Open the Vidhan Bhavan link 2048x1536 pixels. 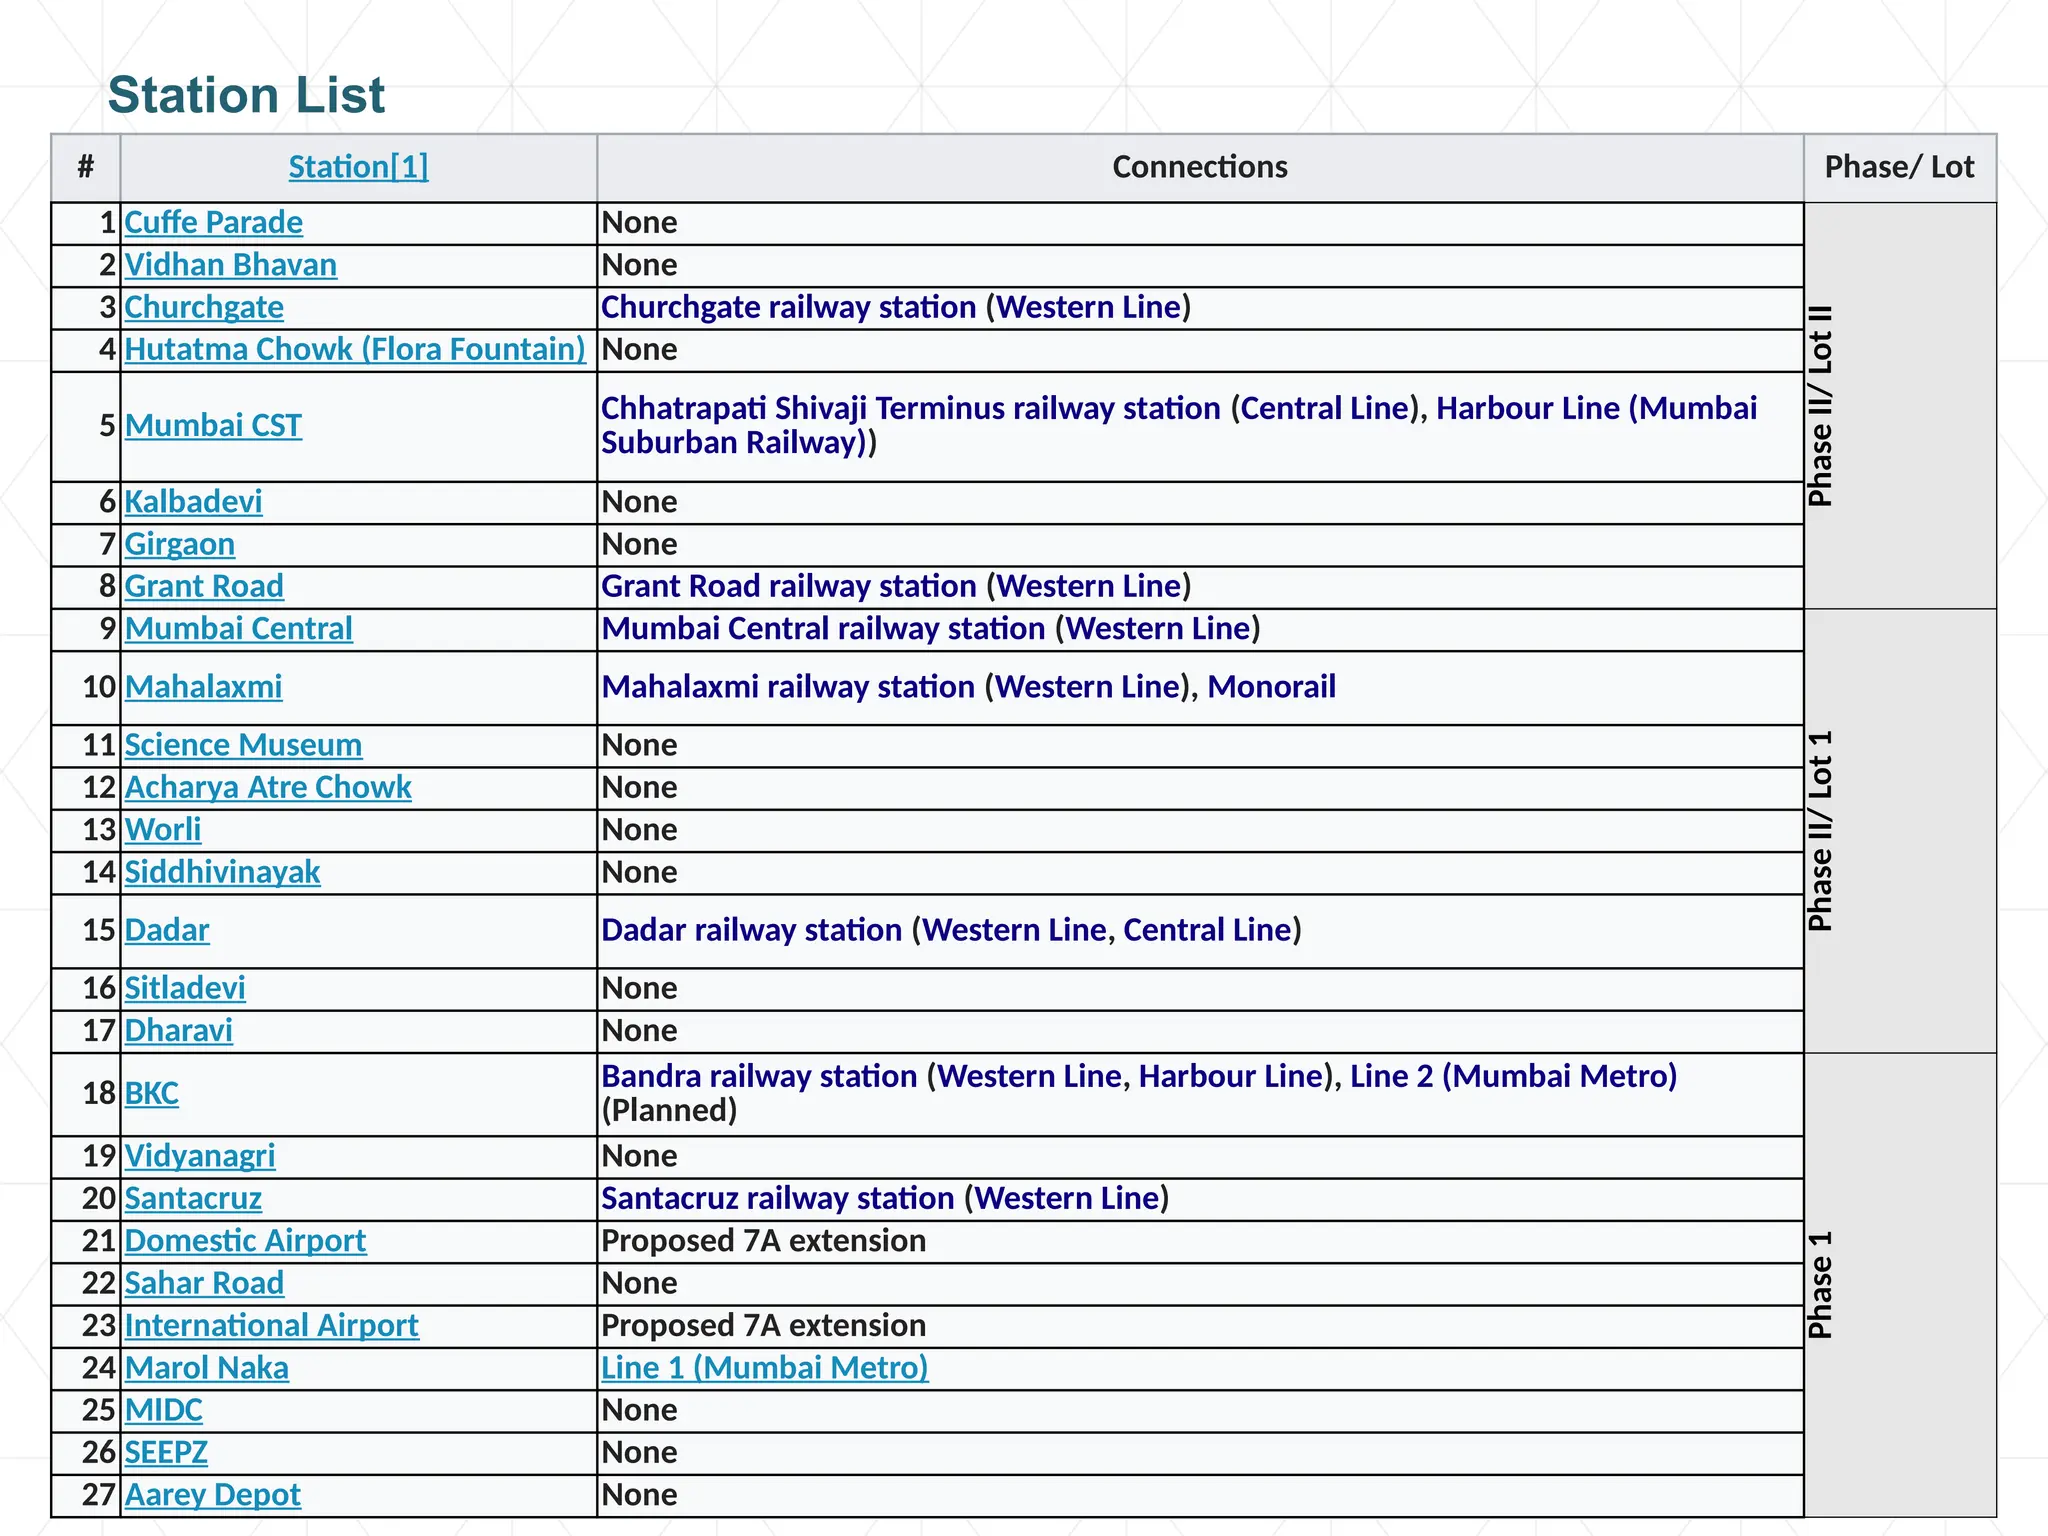click(x=230, y=265)
